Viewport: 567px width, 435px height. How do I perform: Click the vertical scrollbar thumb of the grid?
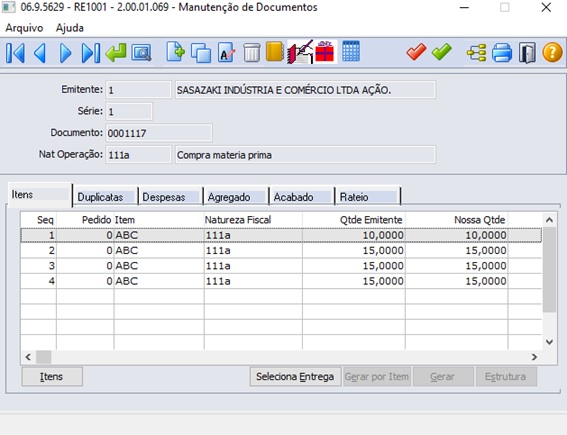pos(549,270)
